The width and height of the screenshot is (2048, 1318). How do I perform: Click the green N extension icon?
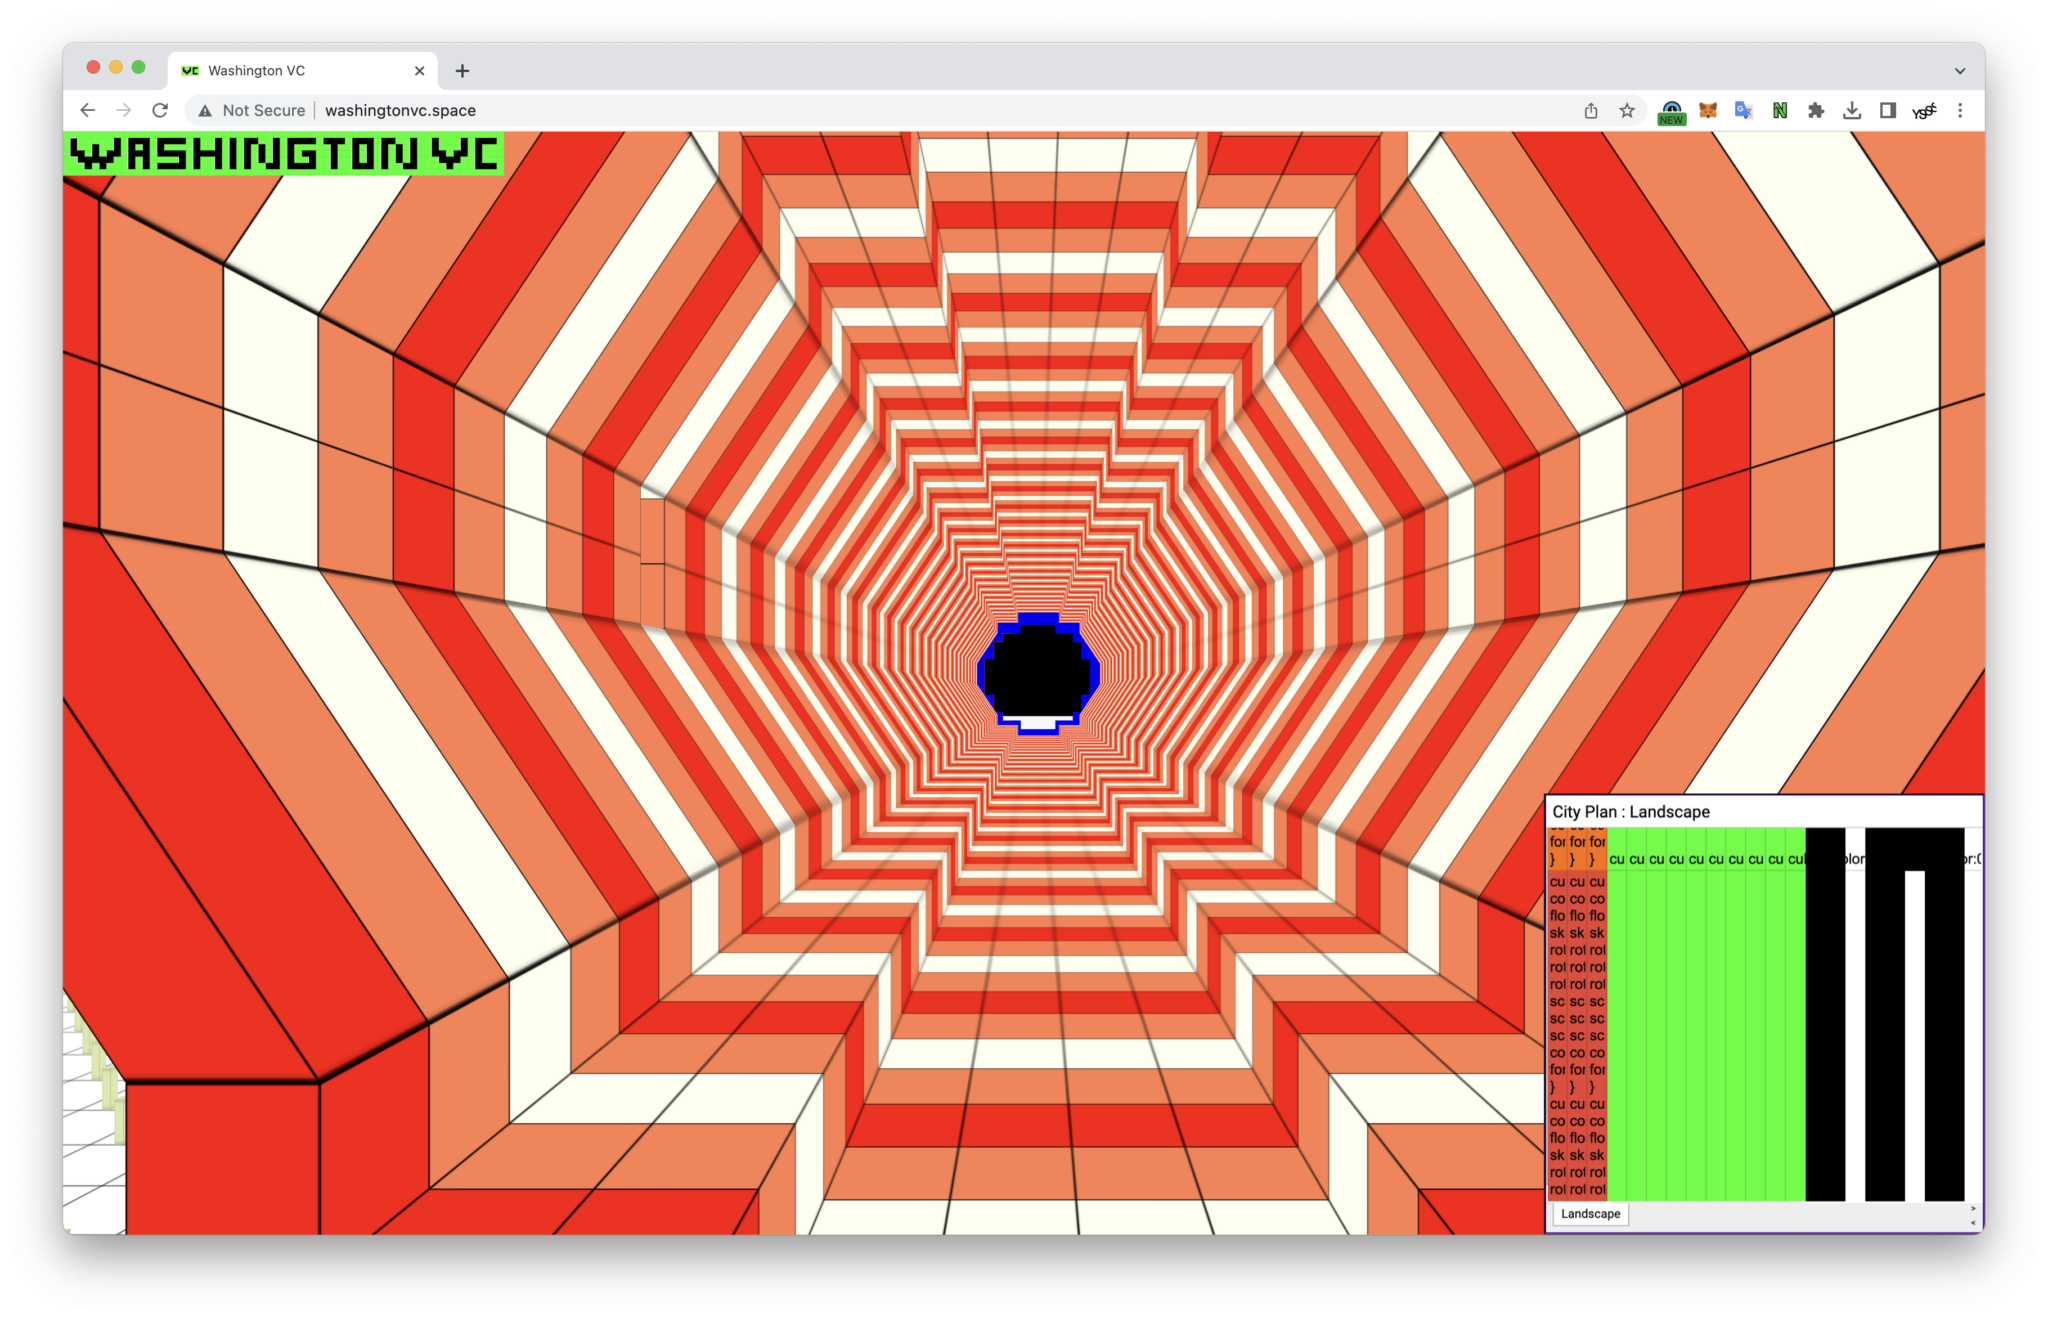click(1780, 110)
